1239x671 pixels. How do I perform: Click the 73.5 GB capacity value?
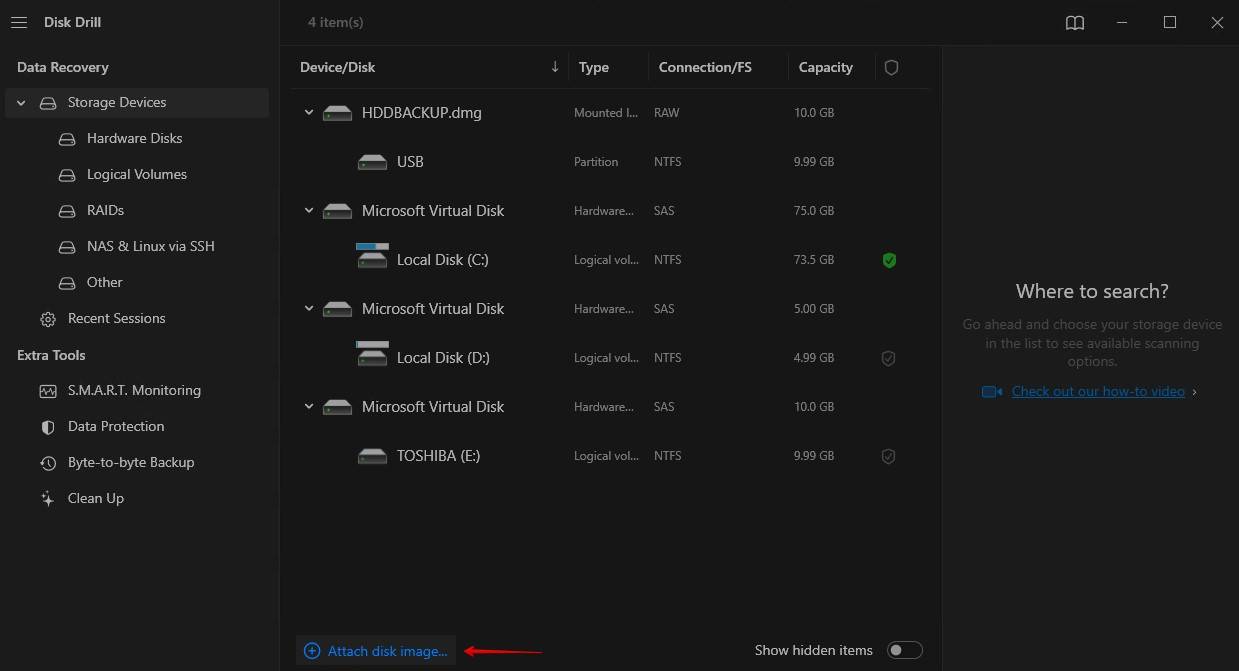pyautogui.click(x=814, y=260)
